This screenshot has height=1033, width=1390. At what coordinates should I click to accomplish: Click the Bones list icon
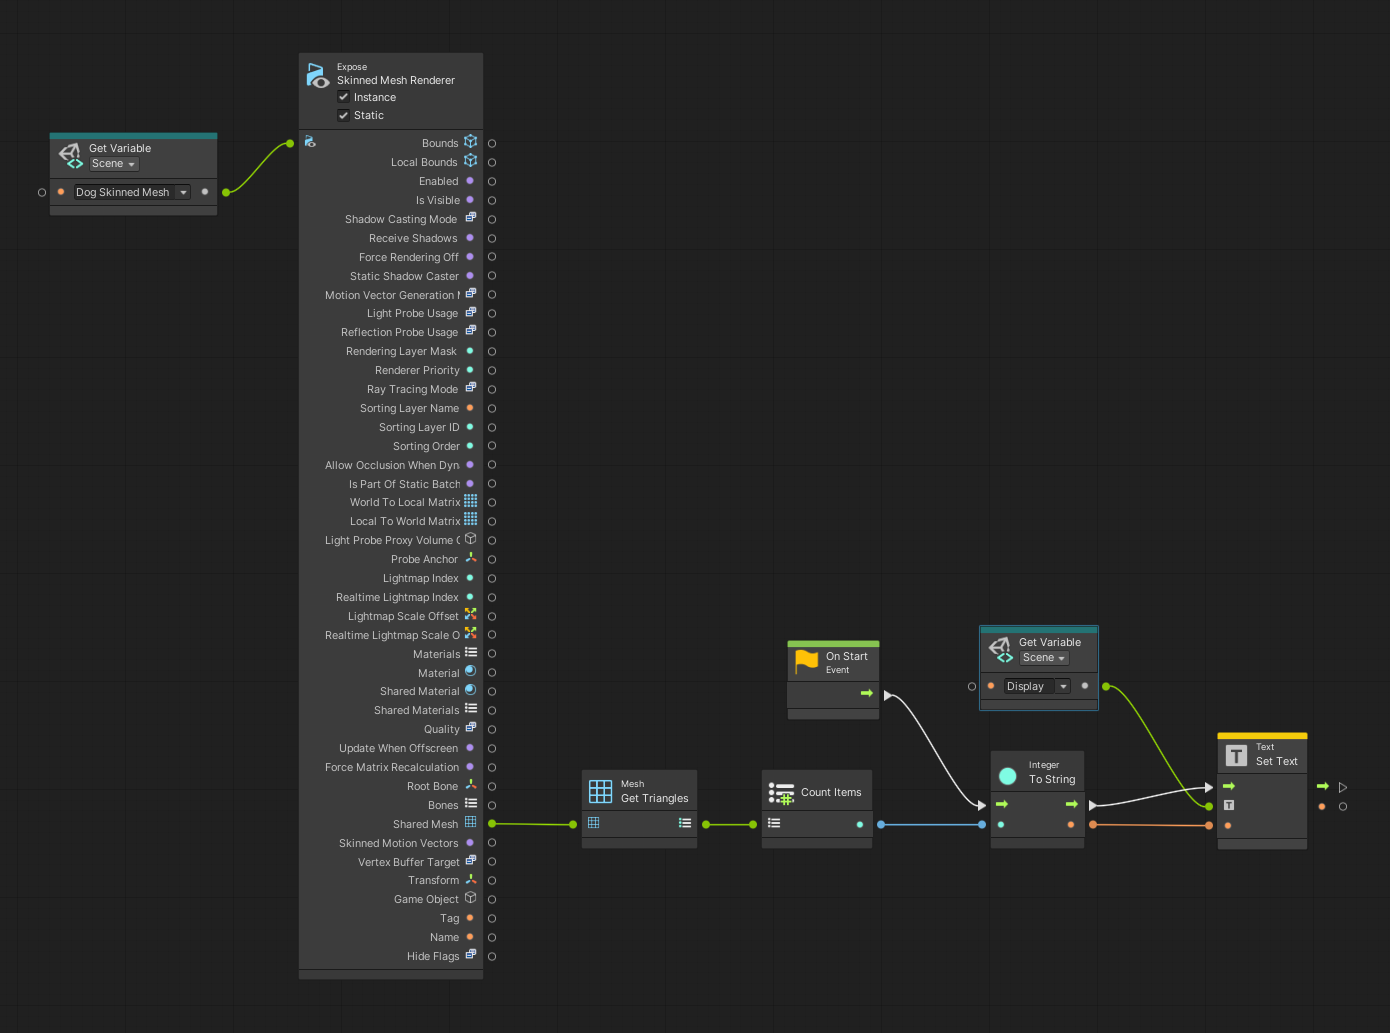pos(470,803)
